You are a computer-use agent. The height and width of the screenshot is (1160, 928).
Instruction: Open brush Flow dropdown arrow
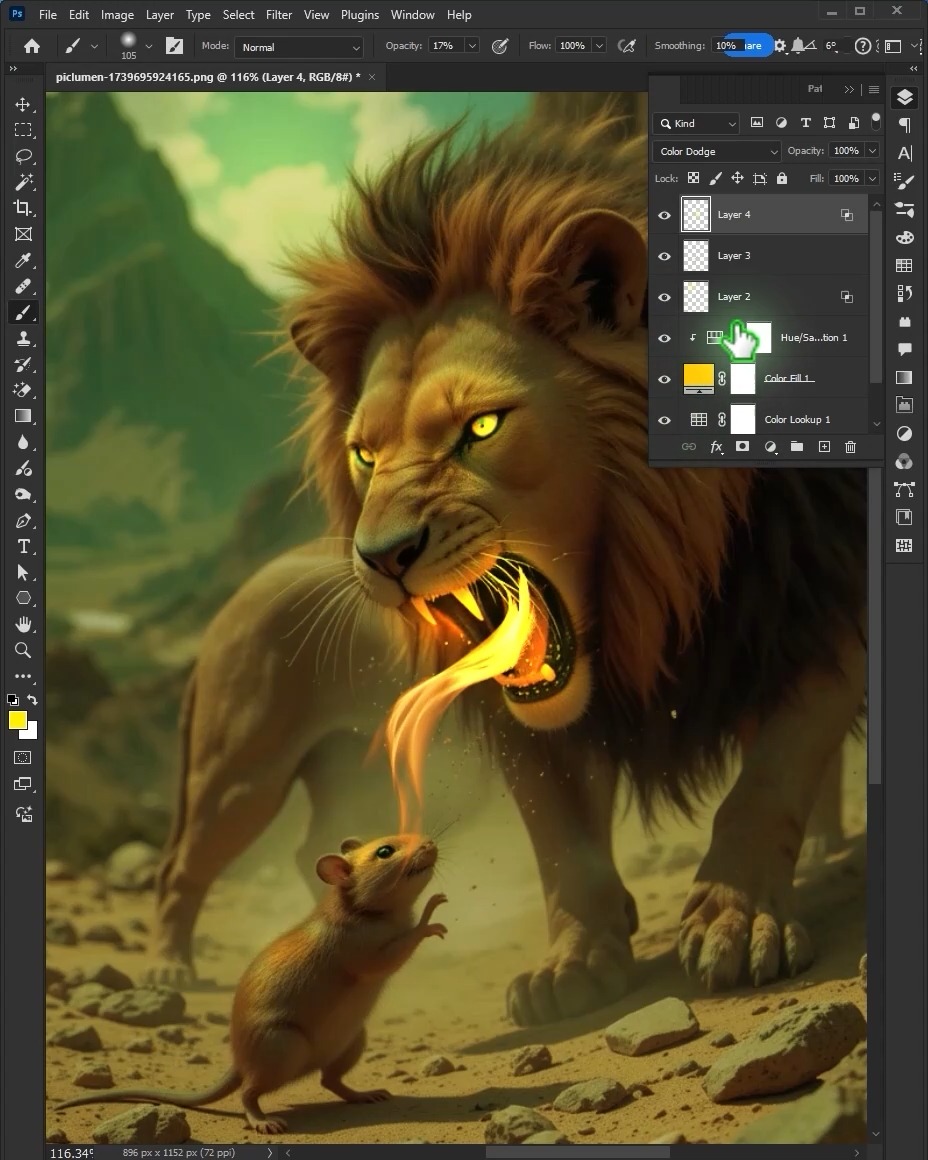[599, 46]
